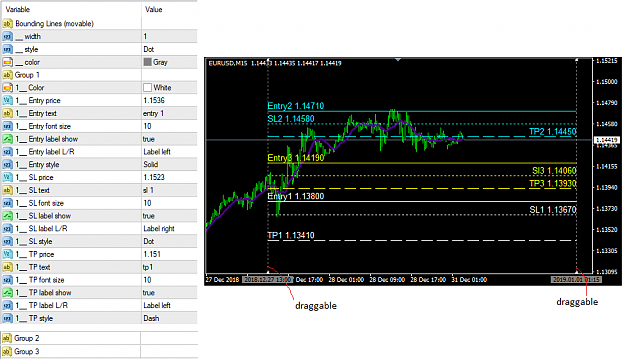Select the Entry3 1.14190 label on chart
The height and width of the screenshot is (360, 625).
coord(295,158)
